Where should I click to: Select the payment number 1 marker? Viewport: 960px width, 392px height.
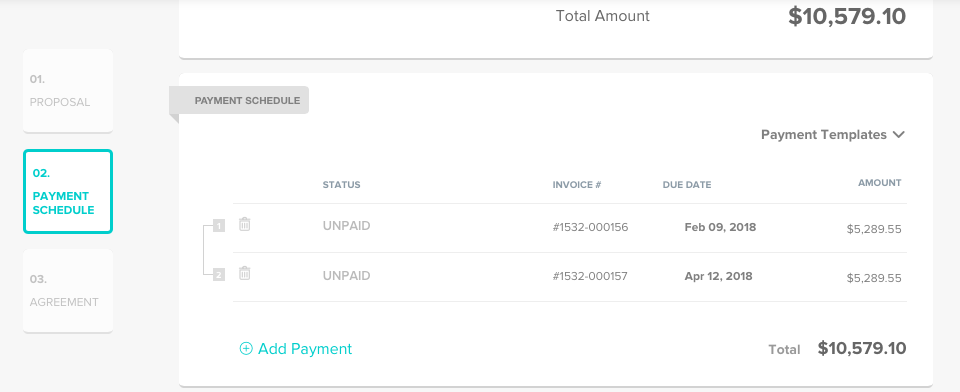point(219,226)
